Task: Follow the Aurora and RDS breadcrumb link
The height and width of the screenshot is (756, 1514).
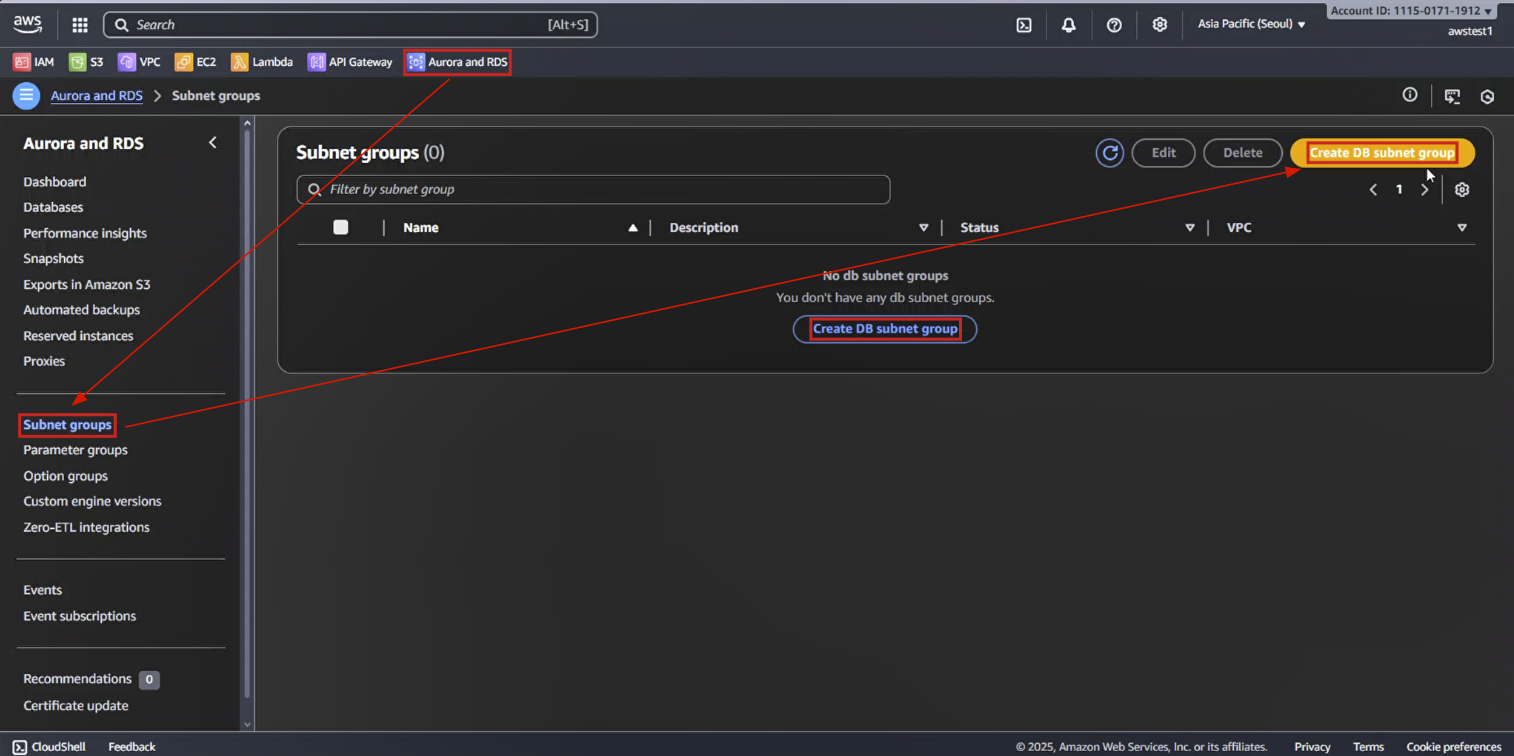Action: click(97, 96)
